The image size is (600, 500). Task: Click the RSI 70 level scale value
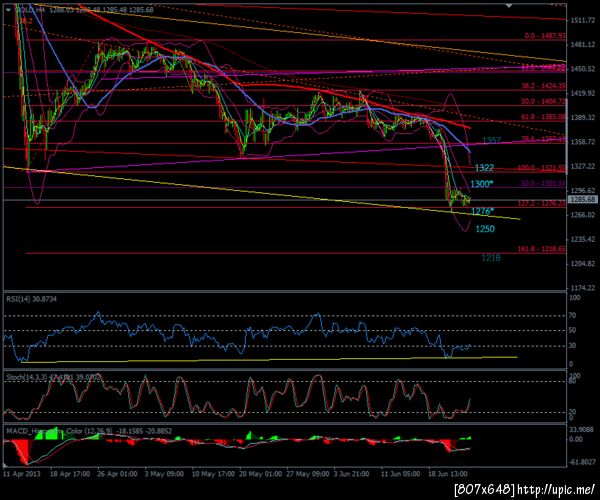point(573,316)
